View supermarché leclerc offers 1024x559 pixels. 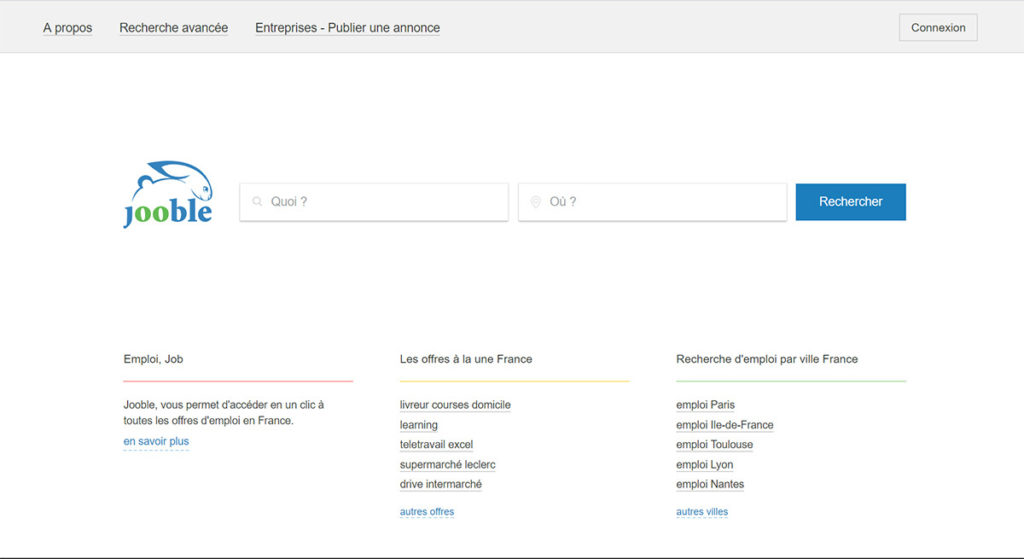point(447,464)
